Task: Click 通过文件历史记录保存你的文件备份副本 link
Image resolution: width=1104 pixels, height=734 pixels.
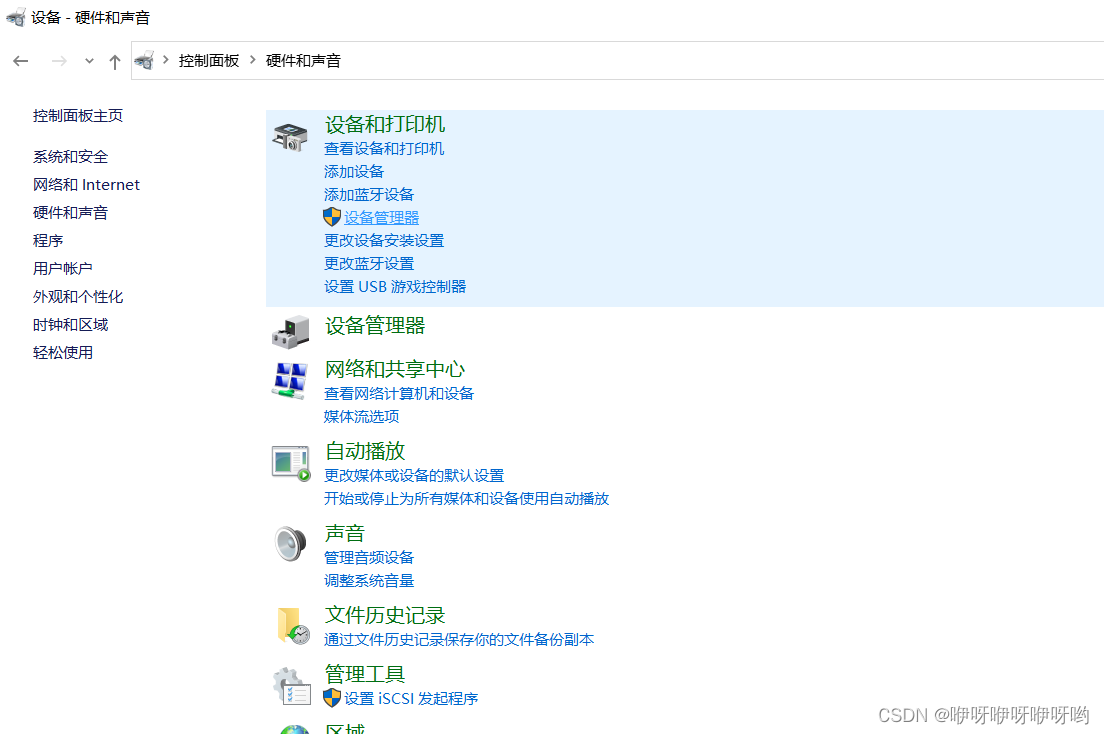Action: click(459, 640)
